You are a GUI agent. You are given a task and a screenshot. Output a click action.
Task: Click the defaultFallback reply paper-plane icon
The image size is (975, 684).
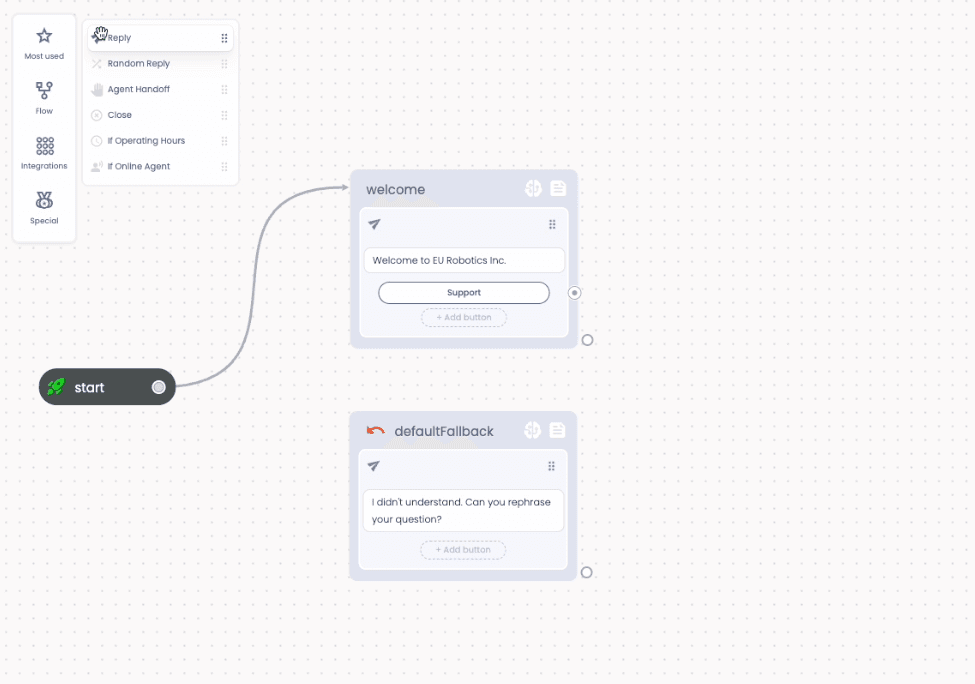pos(373,466)
